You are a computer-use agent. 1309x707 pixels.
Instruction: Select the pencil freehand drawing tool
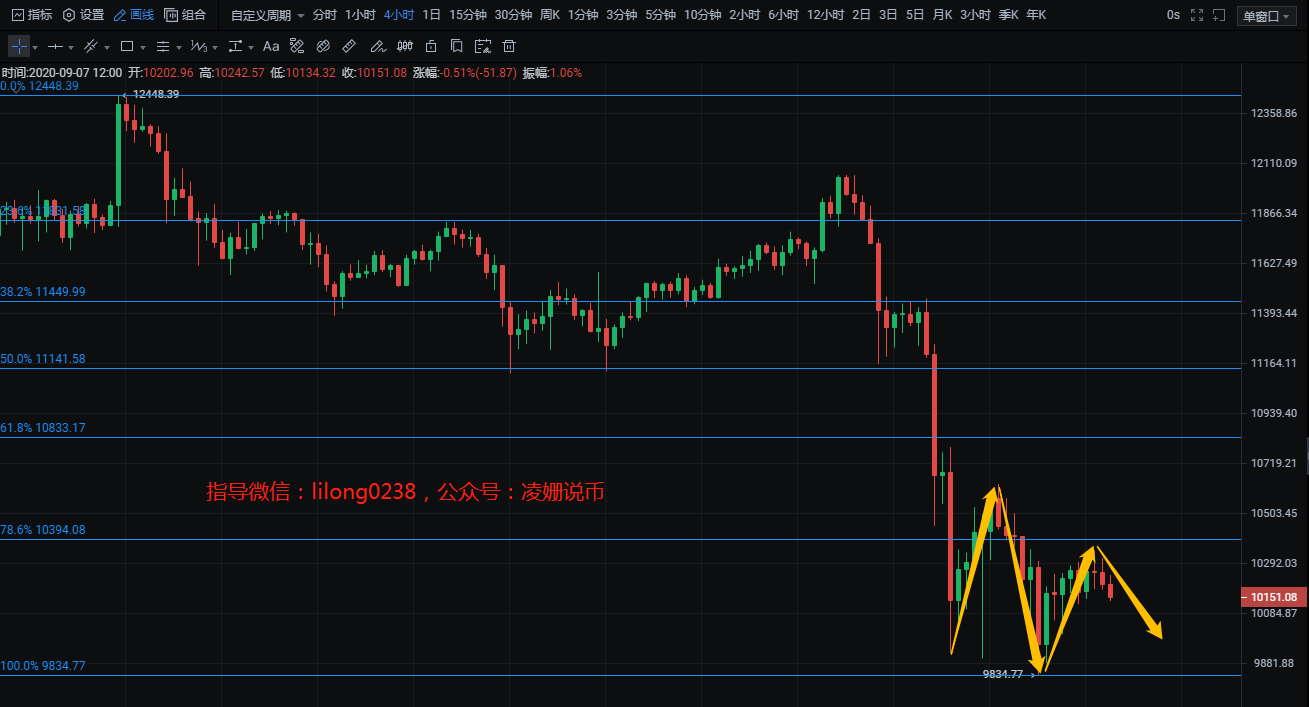pos(376,47)
